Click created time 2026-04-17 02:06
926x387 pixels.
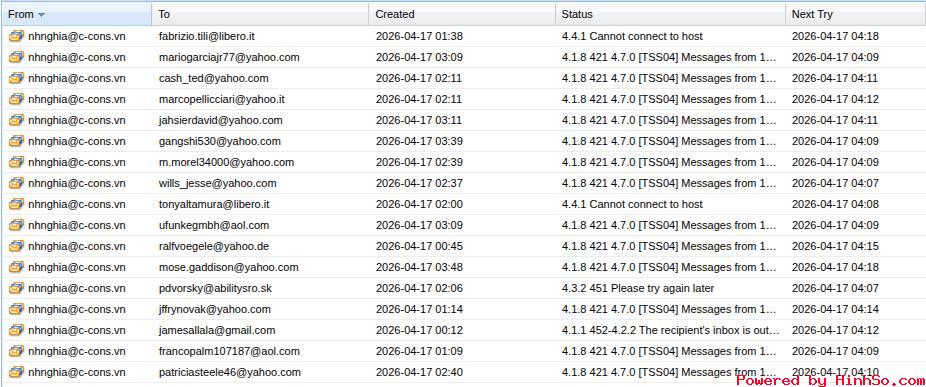pos(419,288)
